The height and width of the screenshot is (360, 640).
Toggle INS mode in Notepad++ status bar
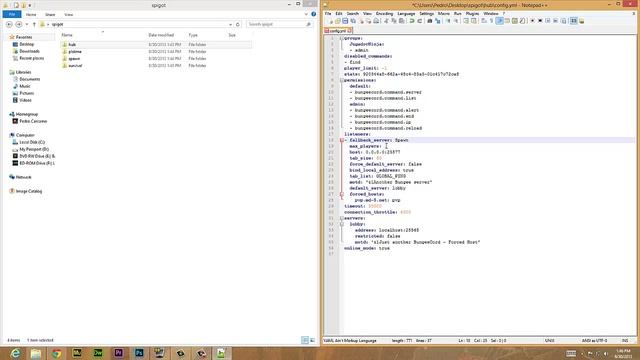(625, 340)
